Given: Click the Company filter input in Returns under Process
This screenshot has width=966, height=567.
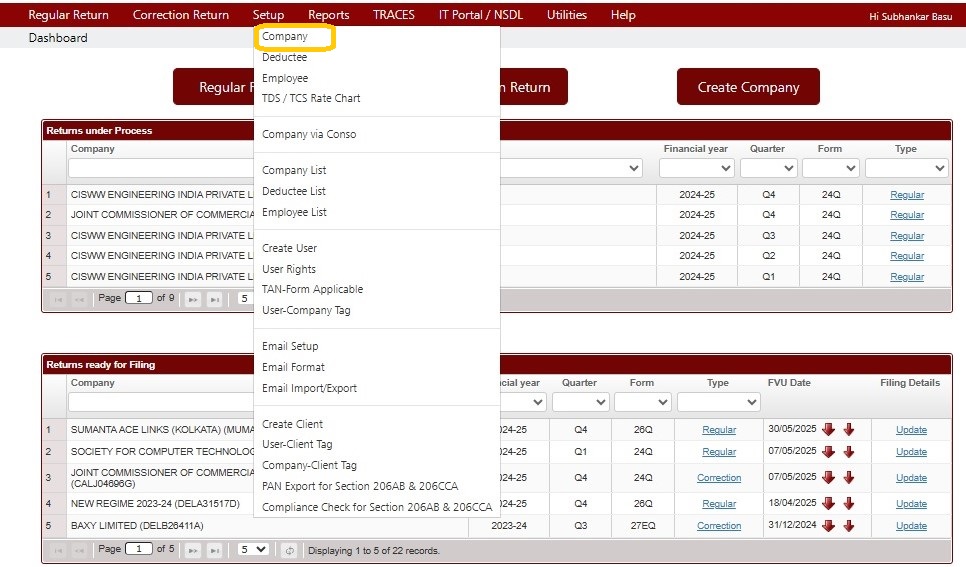Looking at the screenshot, I should click(160, 168).
